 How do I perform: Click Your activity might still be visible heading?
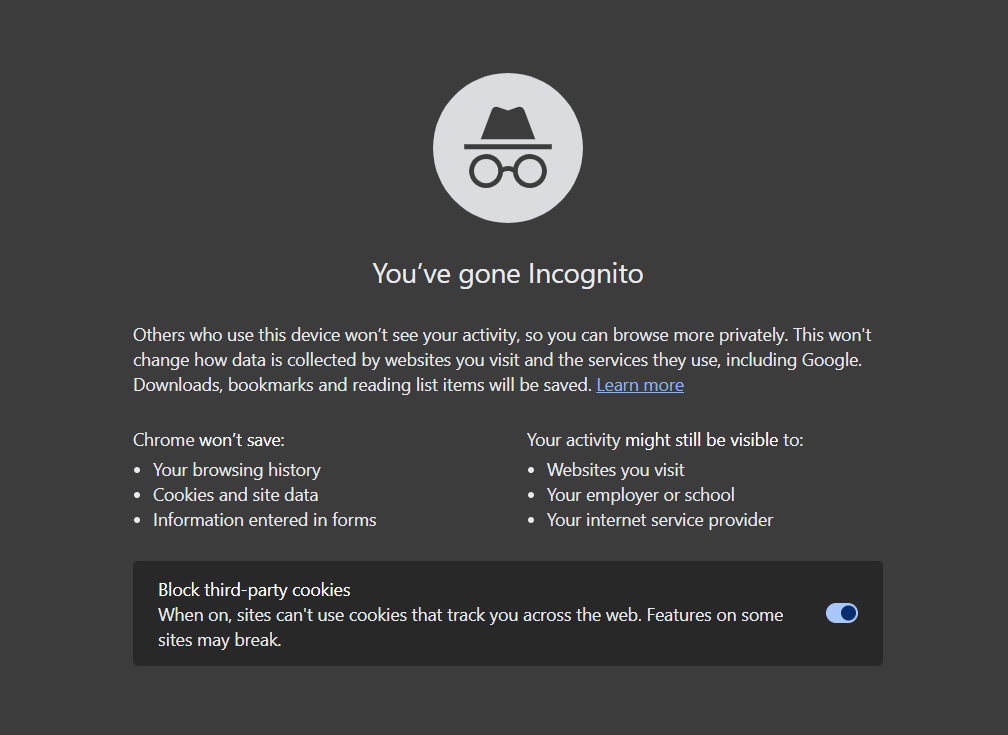[x=665, y=440]
